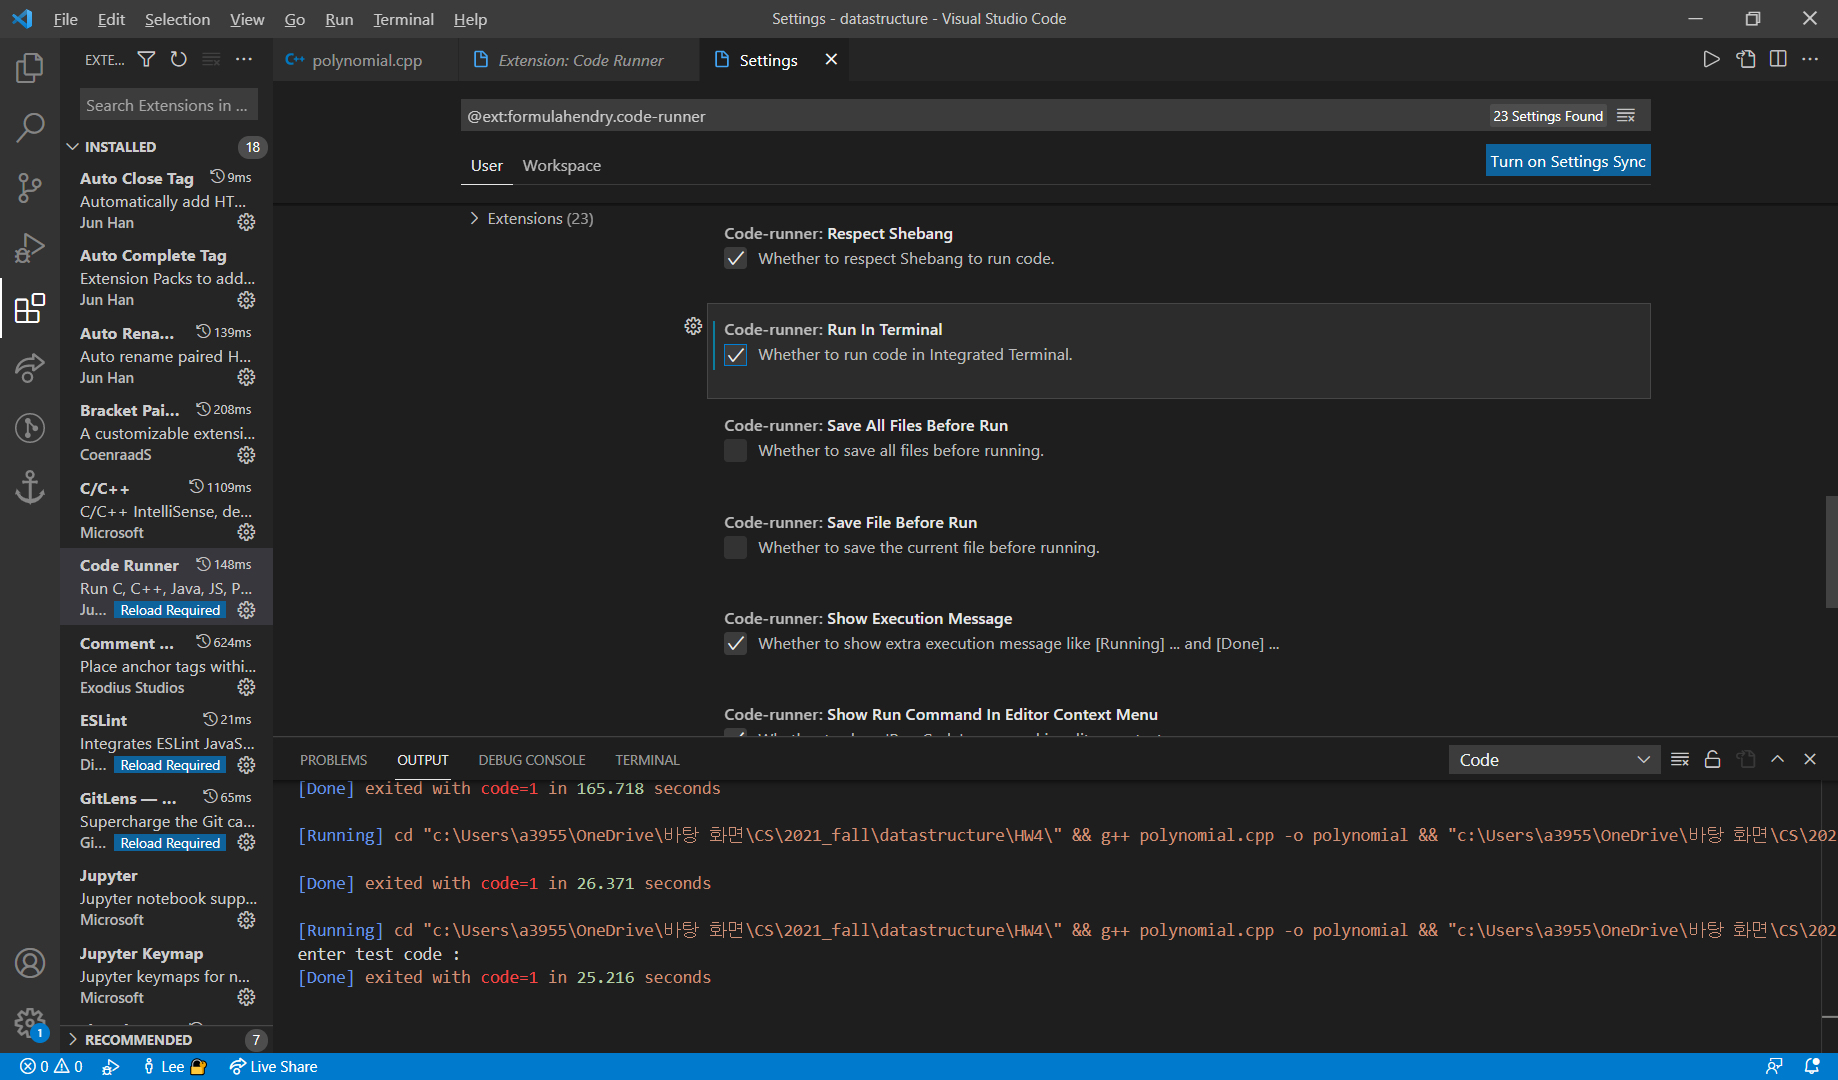The image size is (1838, 1080).
Task: Select the Auto Close Tag extension
Action: coord(166,200)
